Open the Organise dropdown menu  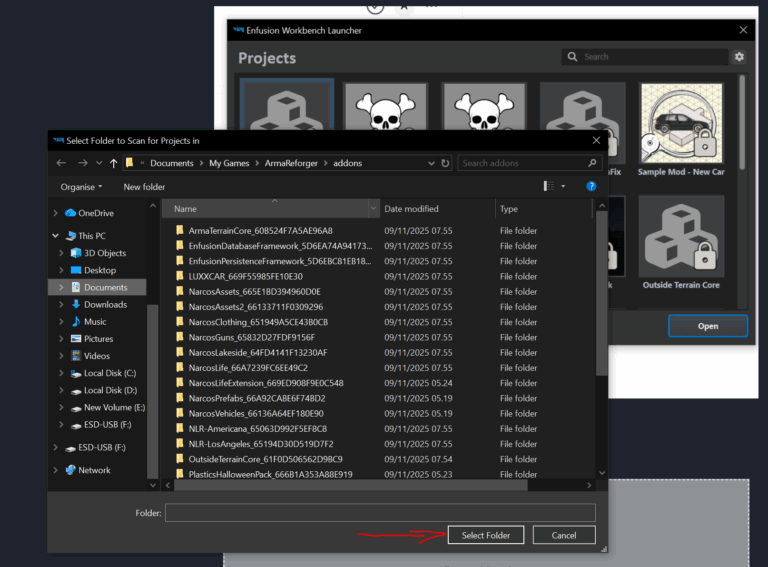point(81,187)
